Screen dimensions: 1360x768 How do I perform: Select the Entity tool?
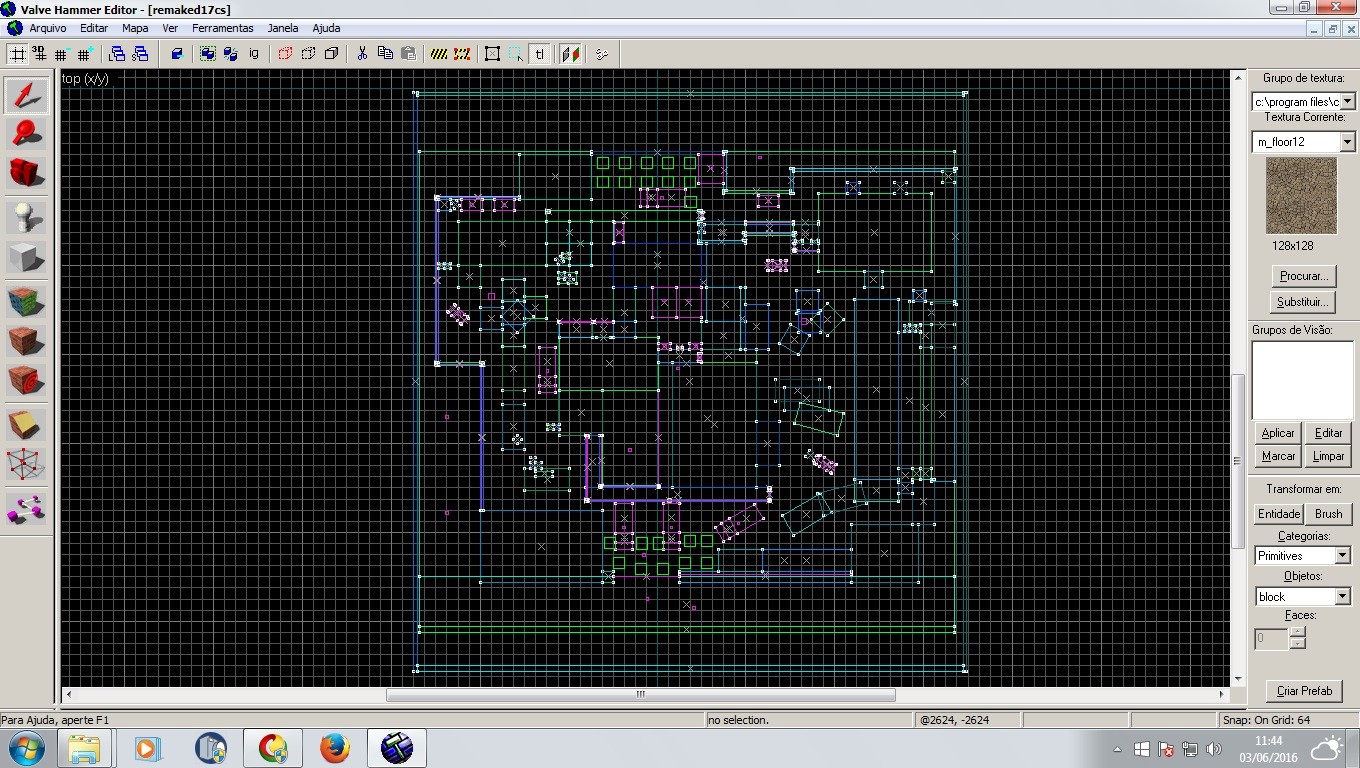tap(26, 215)
